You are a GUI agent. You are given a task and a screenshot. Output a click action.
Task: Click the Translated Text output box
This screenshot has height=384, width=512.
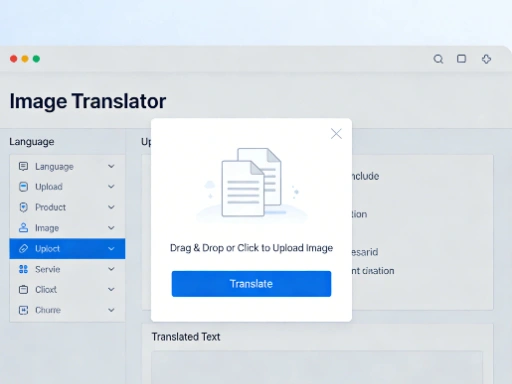click(317, 367)
